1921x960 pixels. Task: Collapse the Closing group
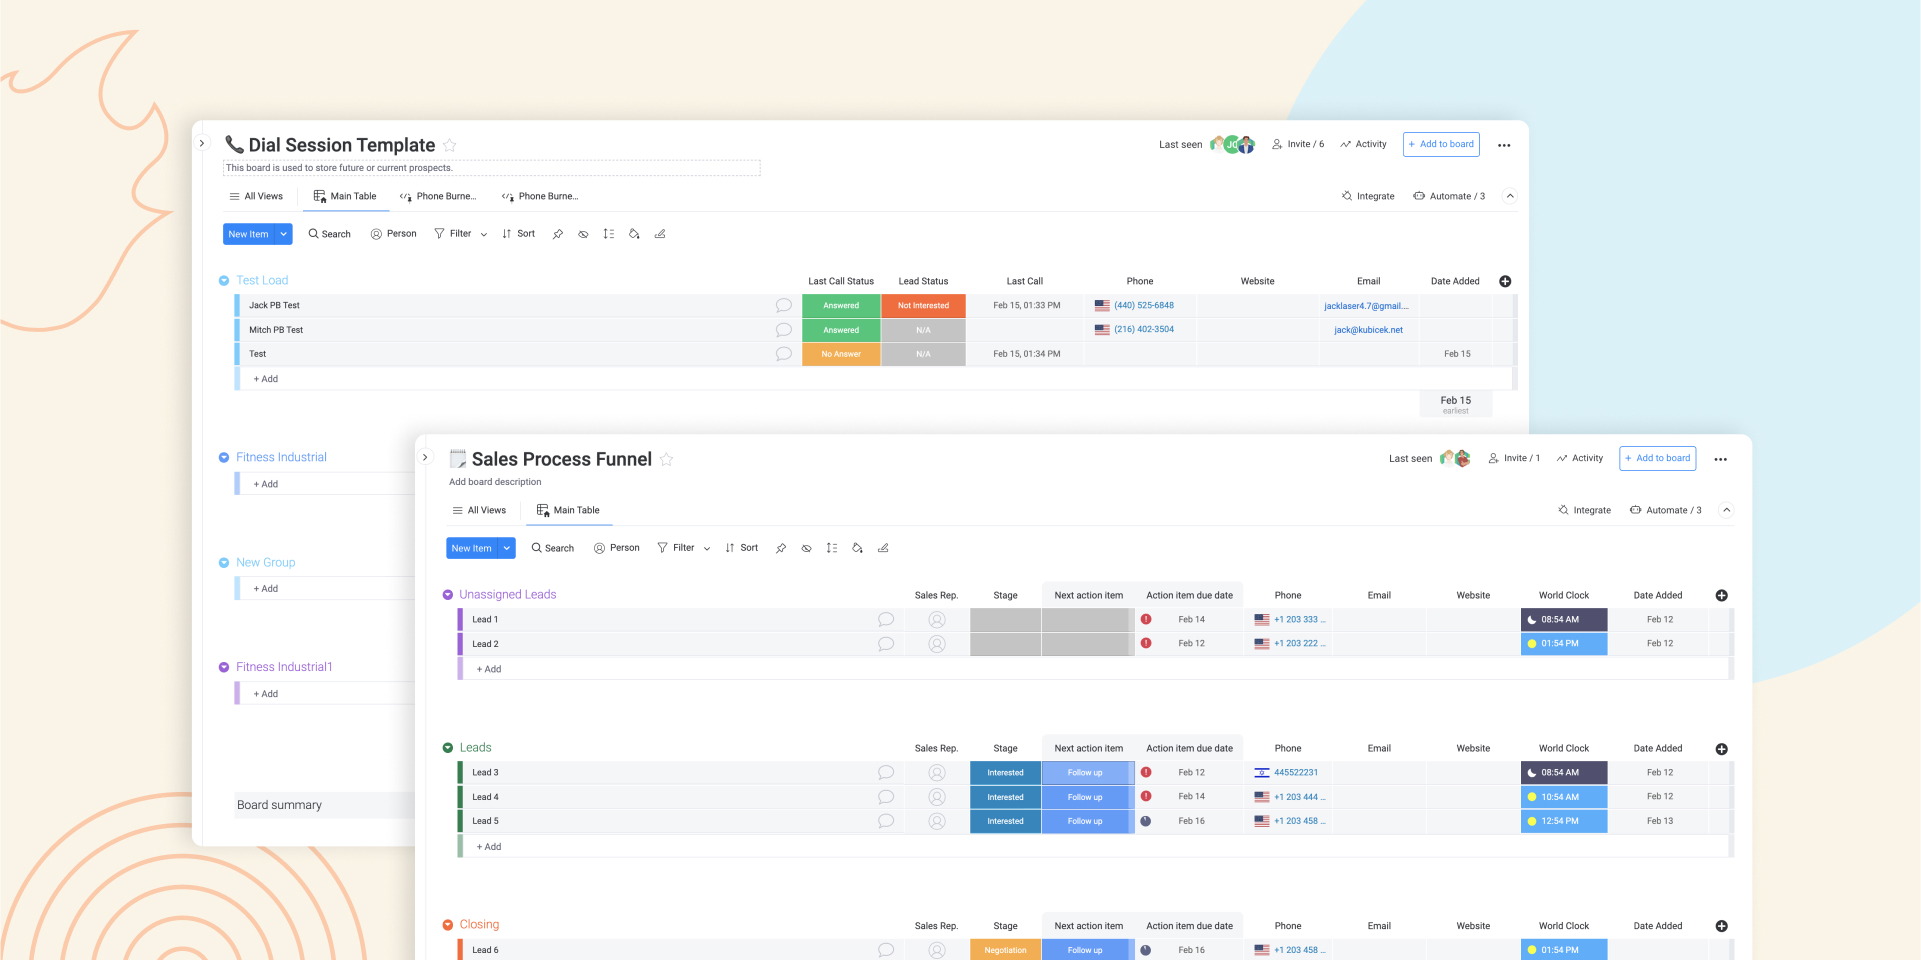tap(448, 925)
